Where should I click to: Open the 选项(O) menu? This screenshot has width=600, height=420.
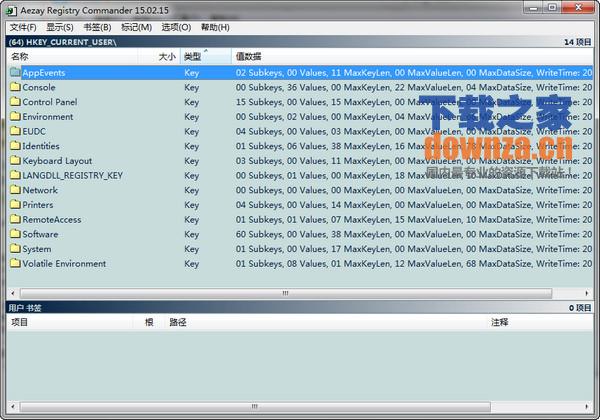(x=176, y=27)
